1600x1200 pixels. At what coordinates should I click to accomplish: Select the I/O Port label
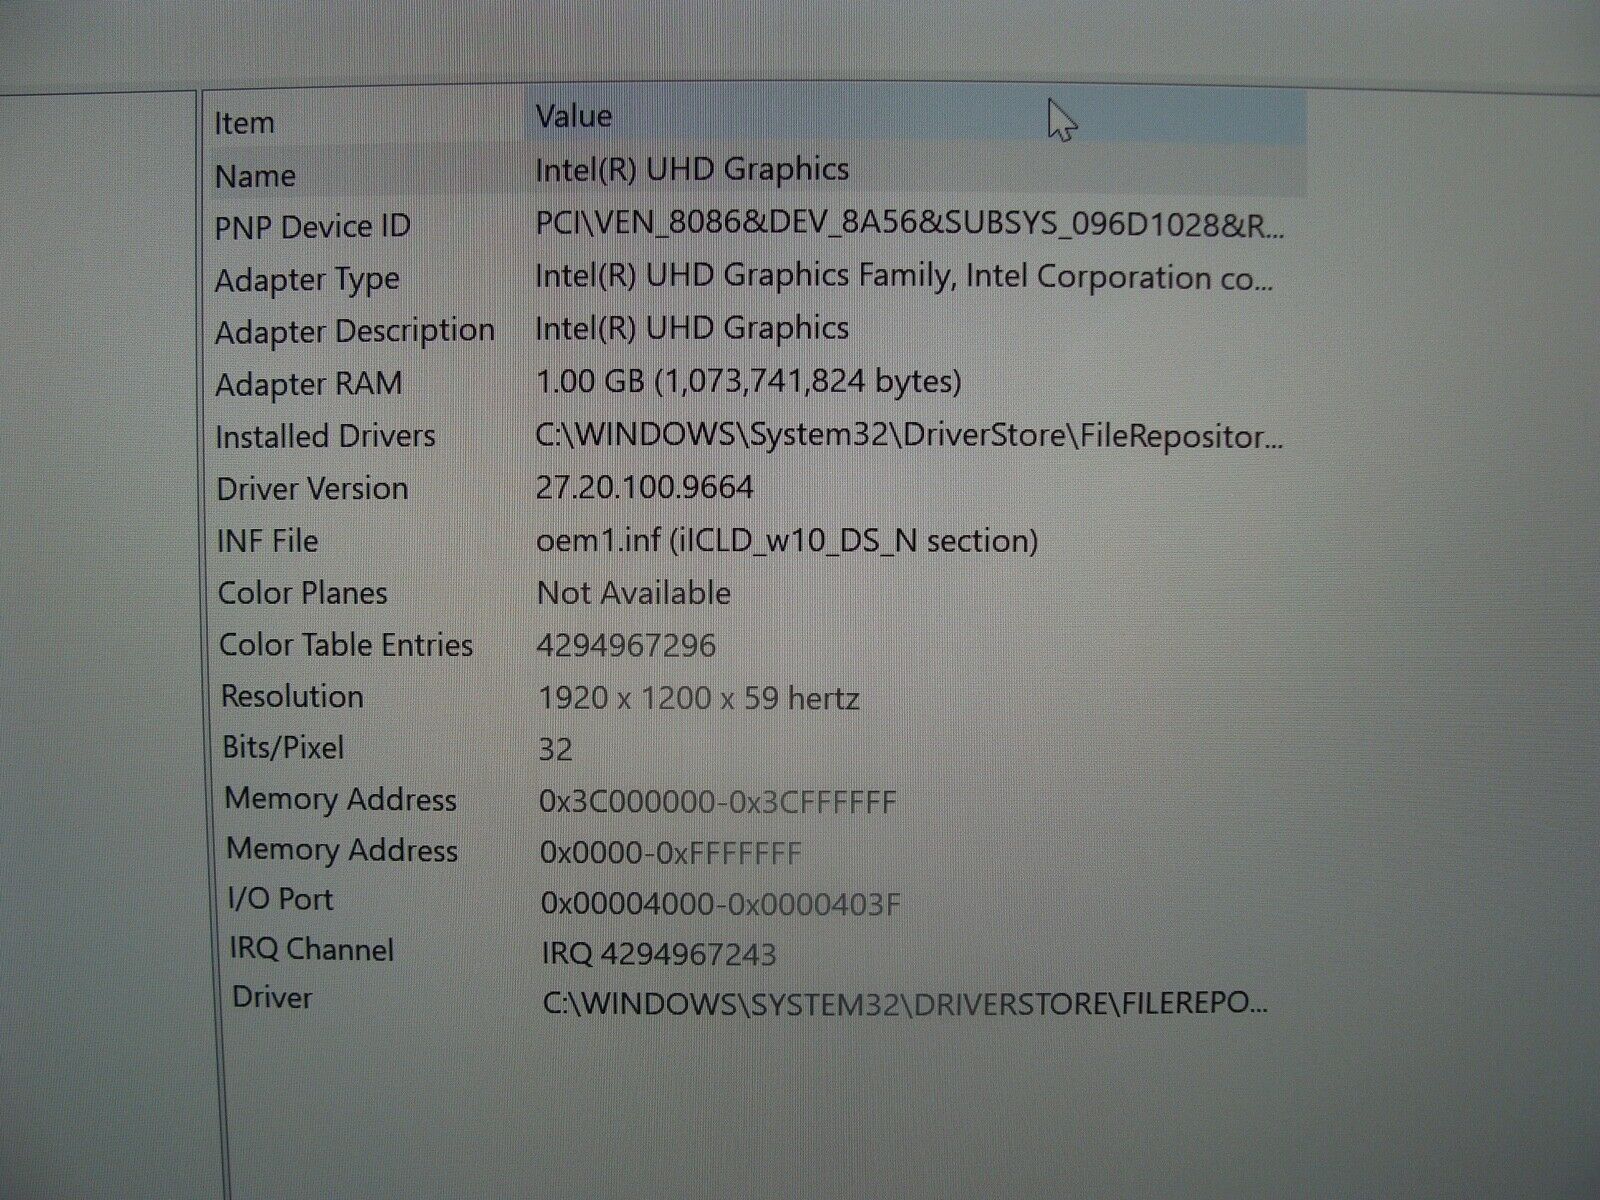click(280, 899)
